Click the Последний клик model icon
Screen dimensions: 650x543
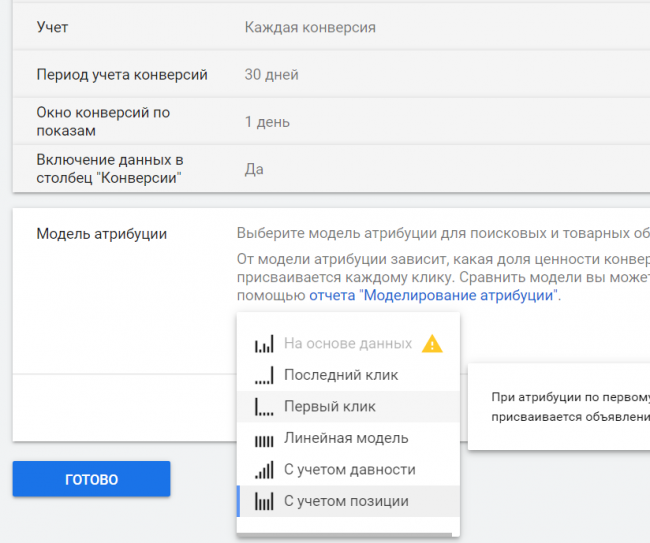coord(264,376)
